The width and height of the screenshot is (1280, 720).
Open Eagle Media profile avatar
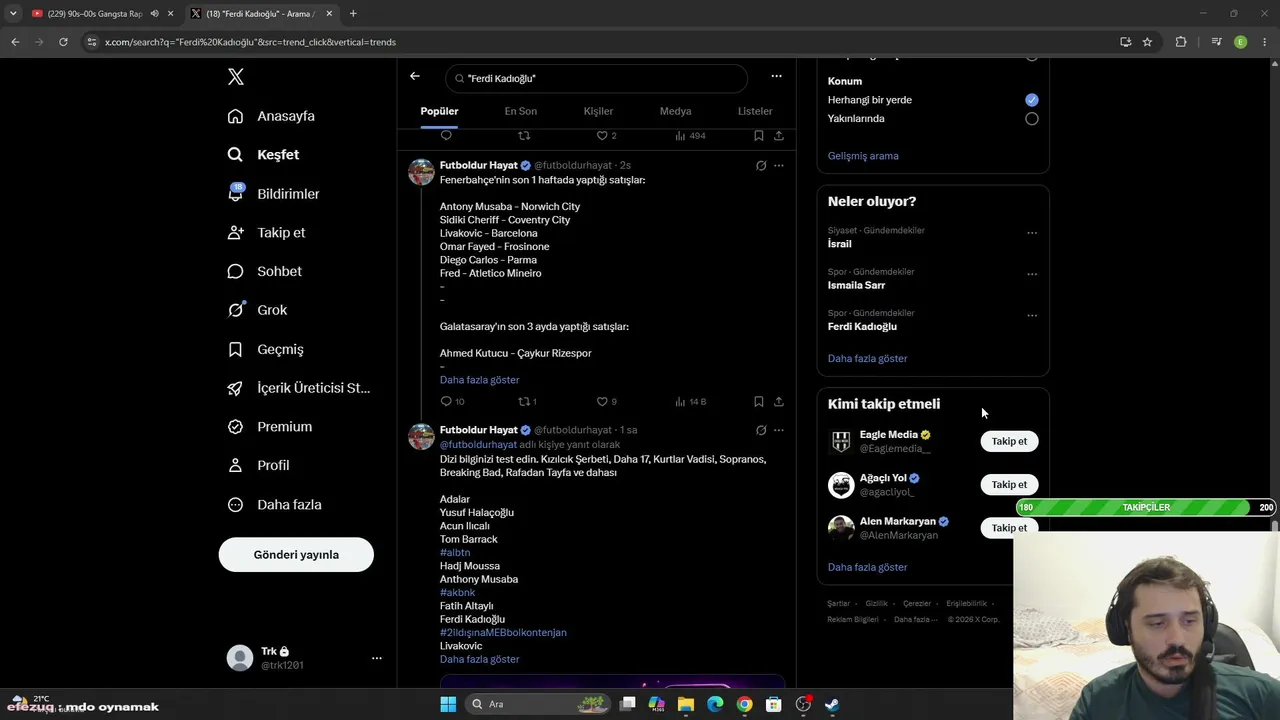[841, 441]
